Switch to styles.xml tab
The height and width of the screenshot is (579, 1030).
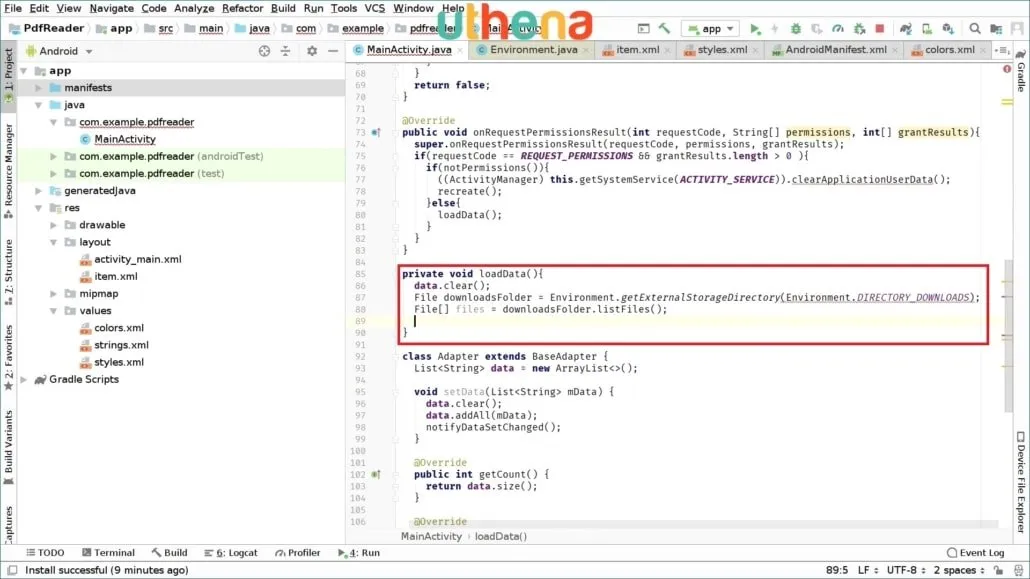(x=722, y=49)
